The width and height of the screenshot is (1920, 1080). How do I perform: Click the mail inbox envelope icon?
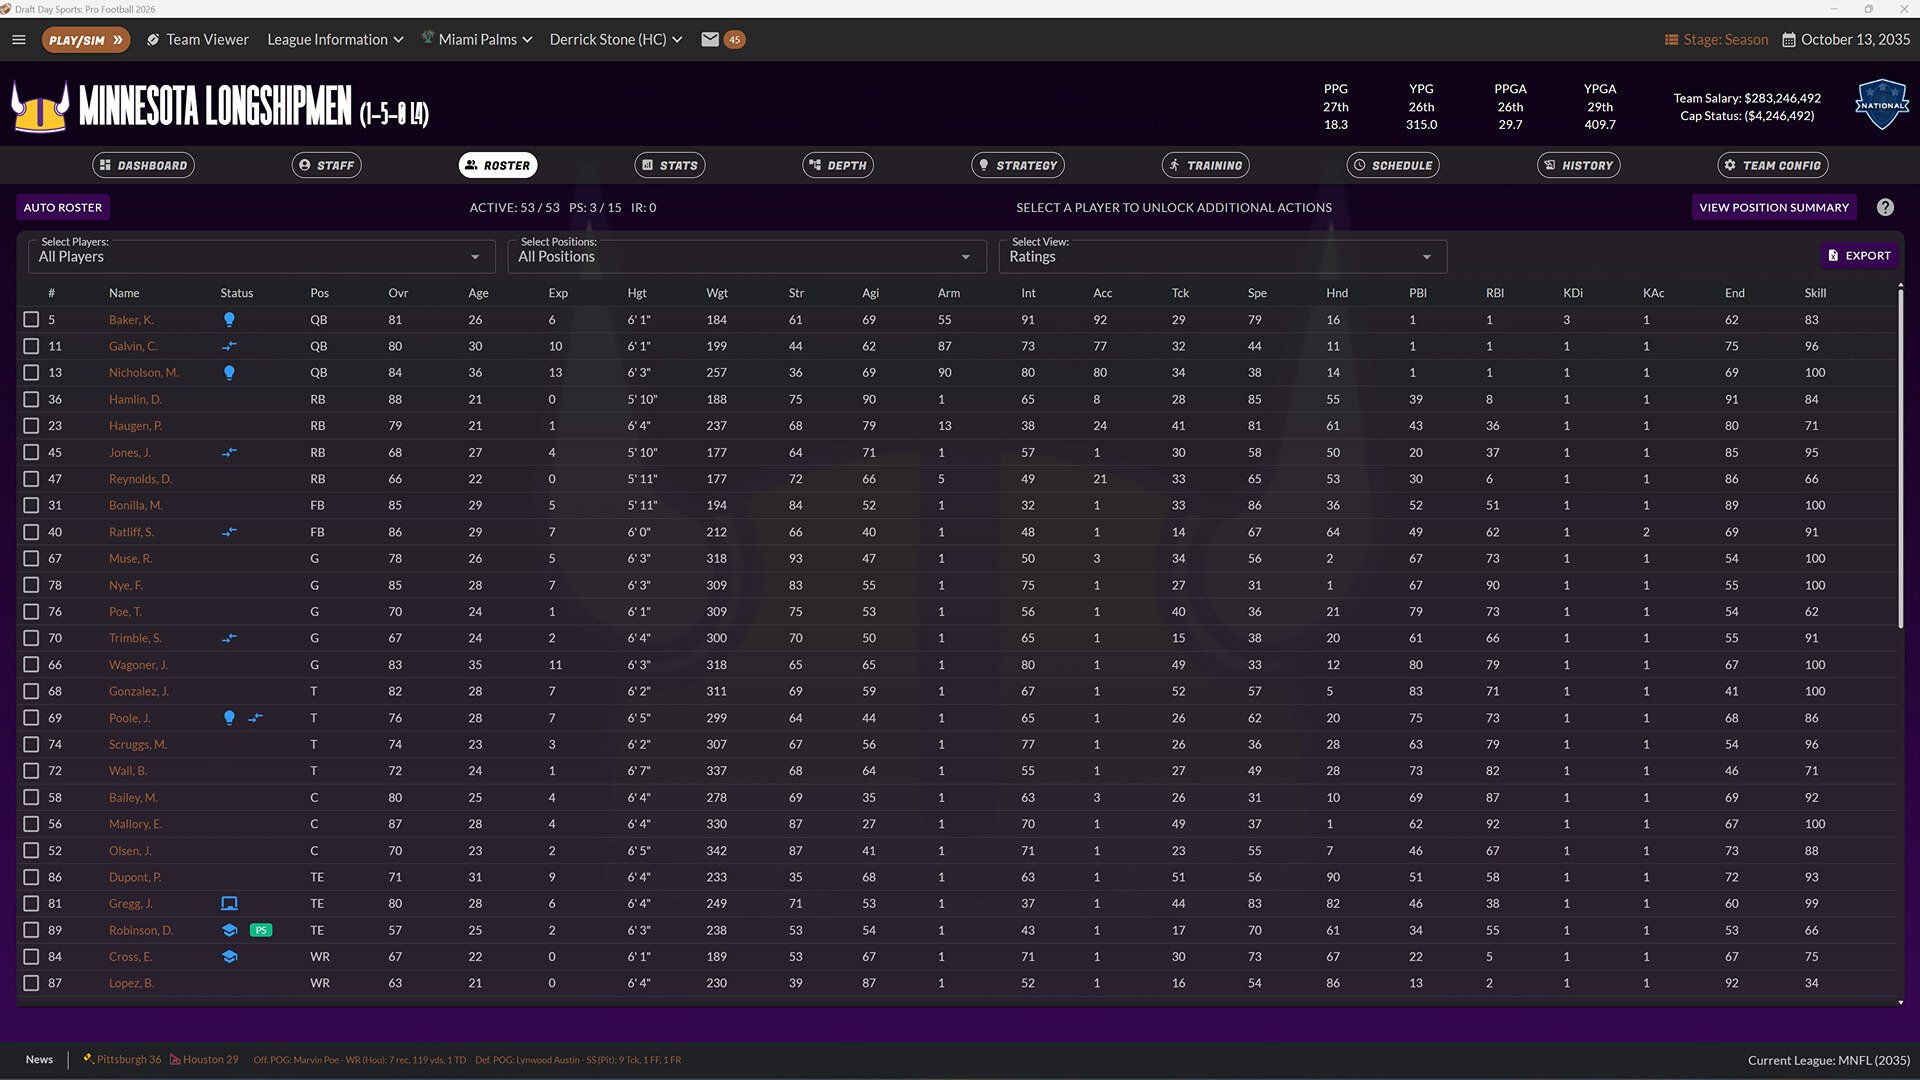(x=710, y=40)
